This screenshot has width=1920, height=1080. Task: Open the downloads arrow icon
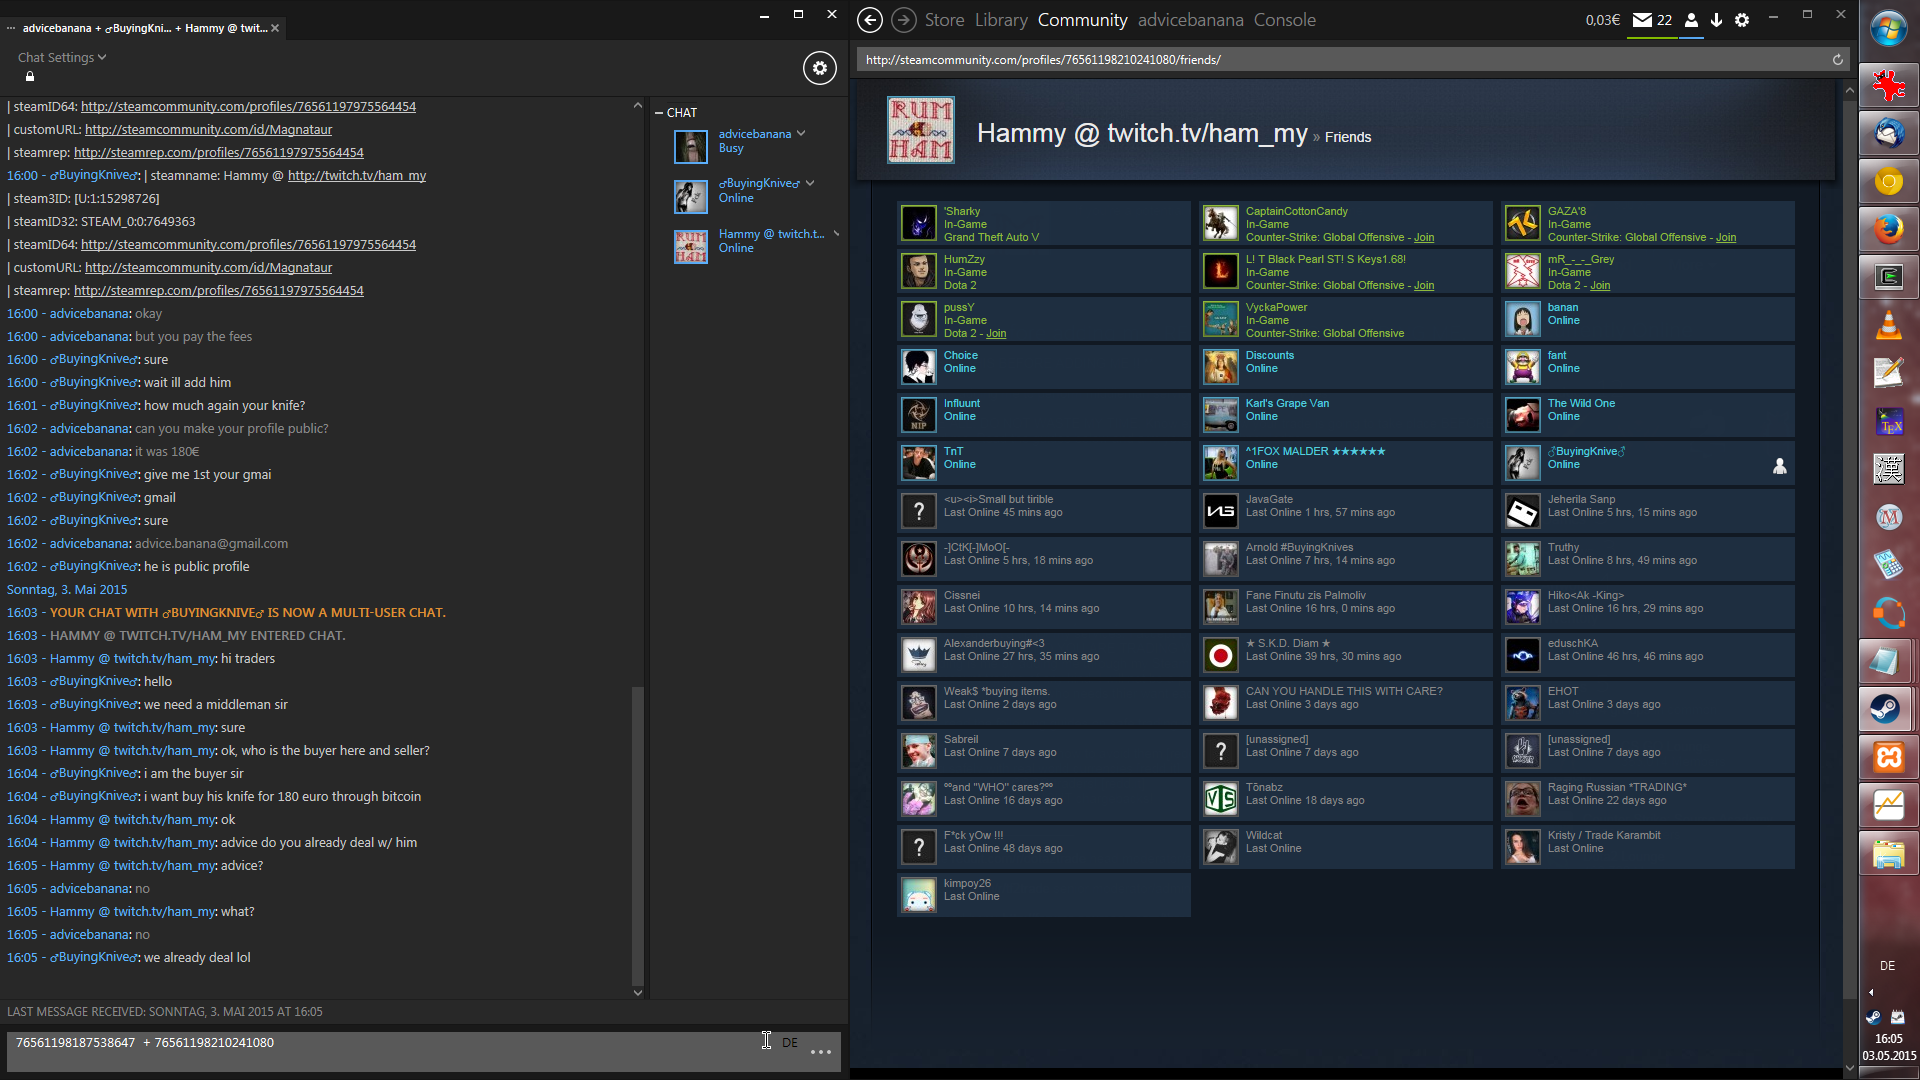[1716, 20]
